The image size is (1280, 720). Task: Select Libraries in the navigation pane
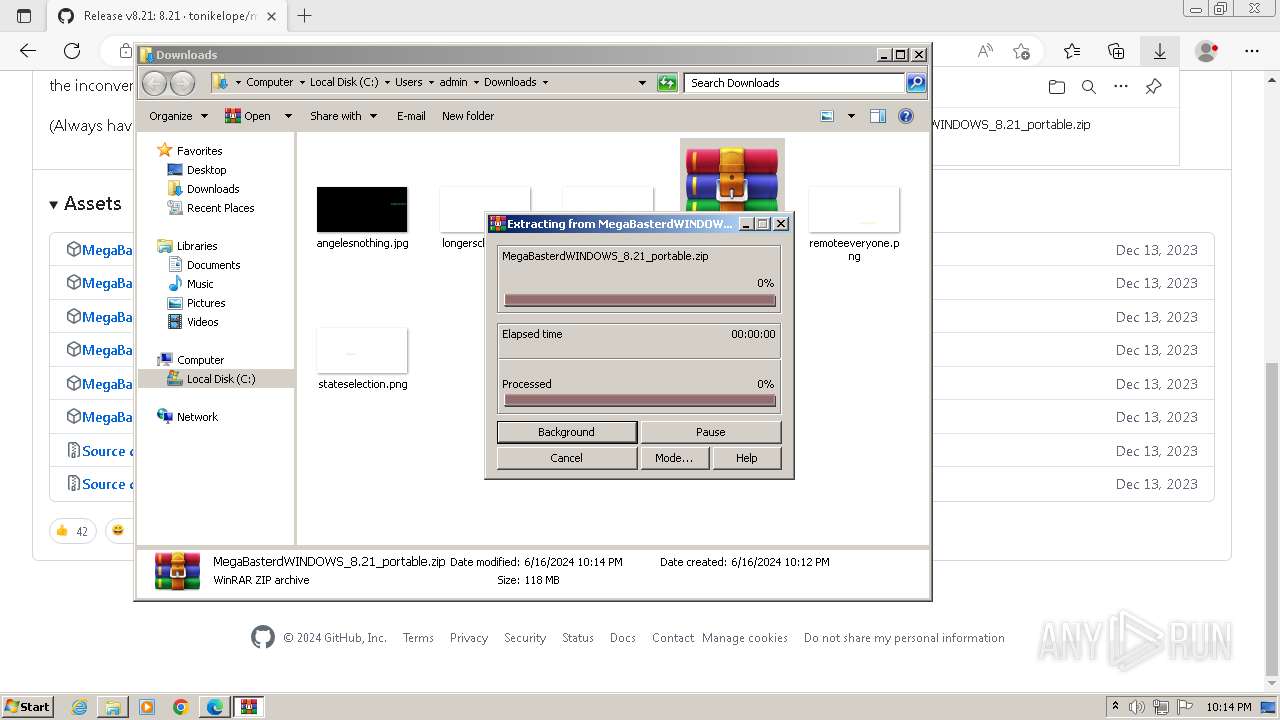(197, 246)
